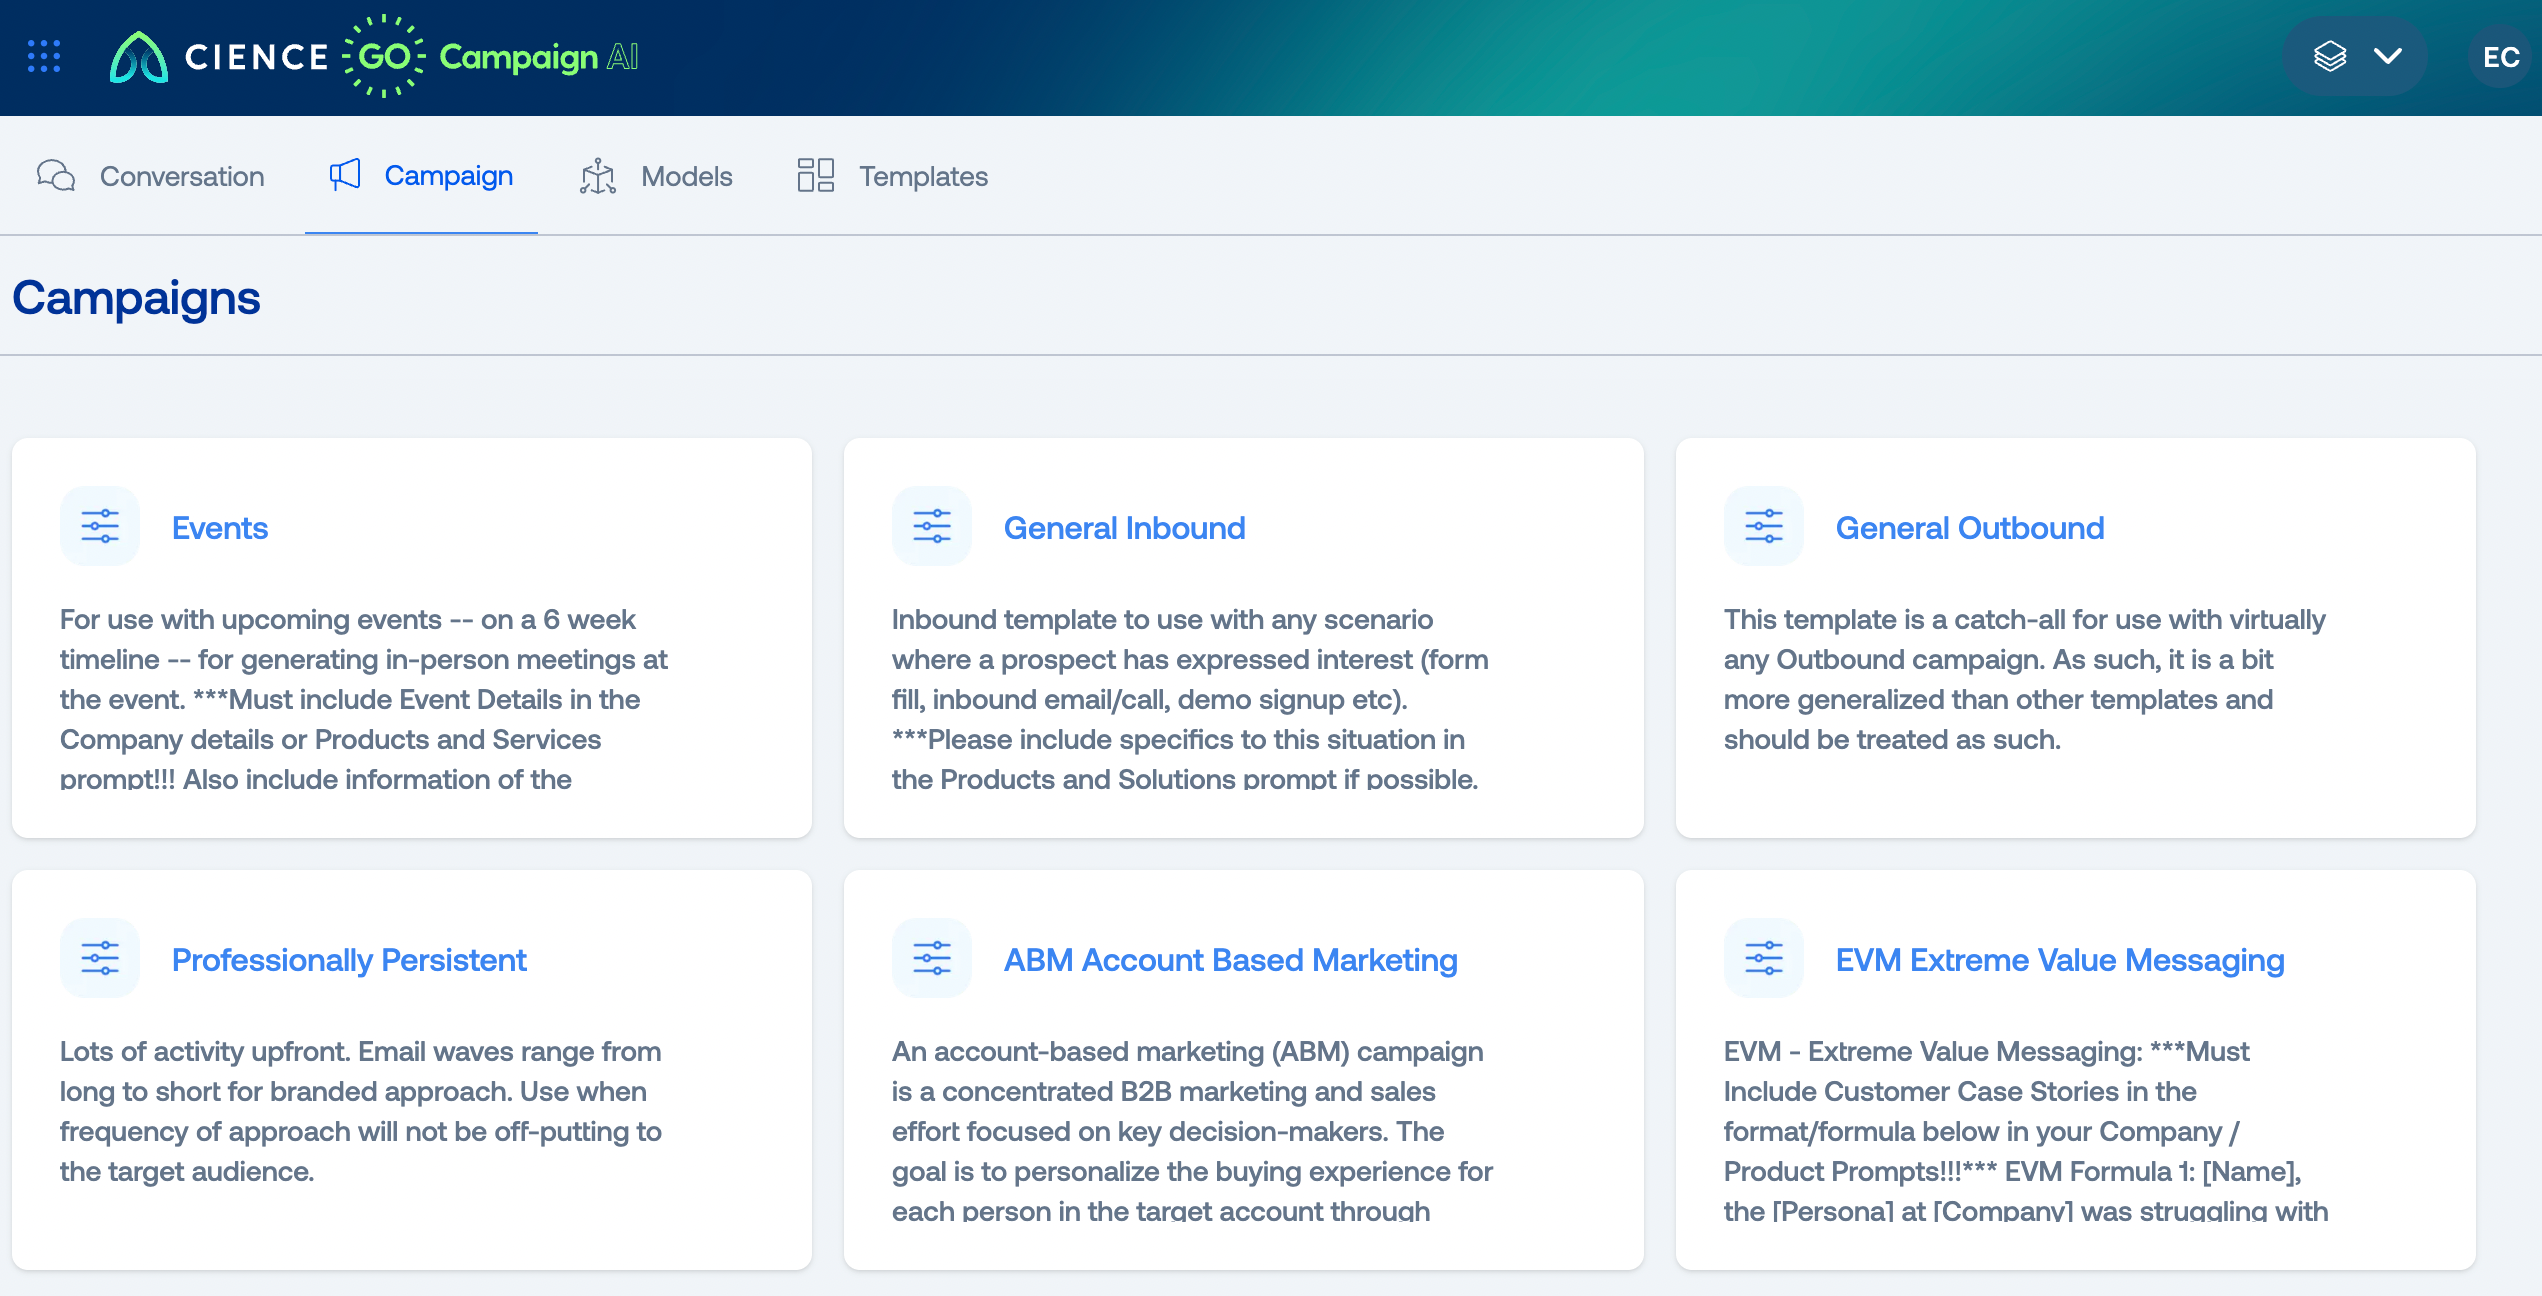Click the layers icon in the top bar
The width and height of the screenshot is (2542, 1296).
[2331, 57]
